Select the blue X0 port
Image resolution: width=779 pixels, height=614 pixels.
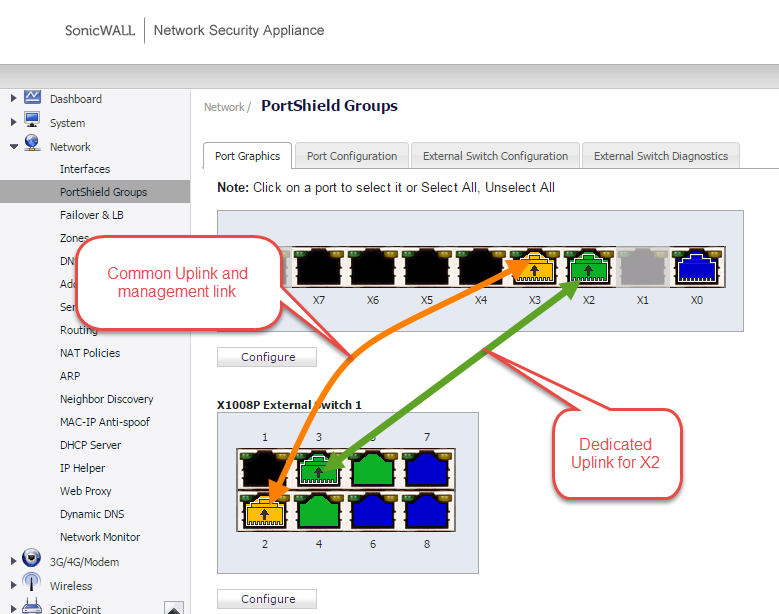point(697,268)
